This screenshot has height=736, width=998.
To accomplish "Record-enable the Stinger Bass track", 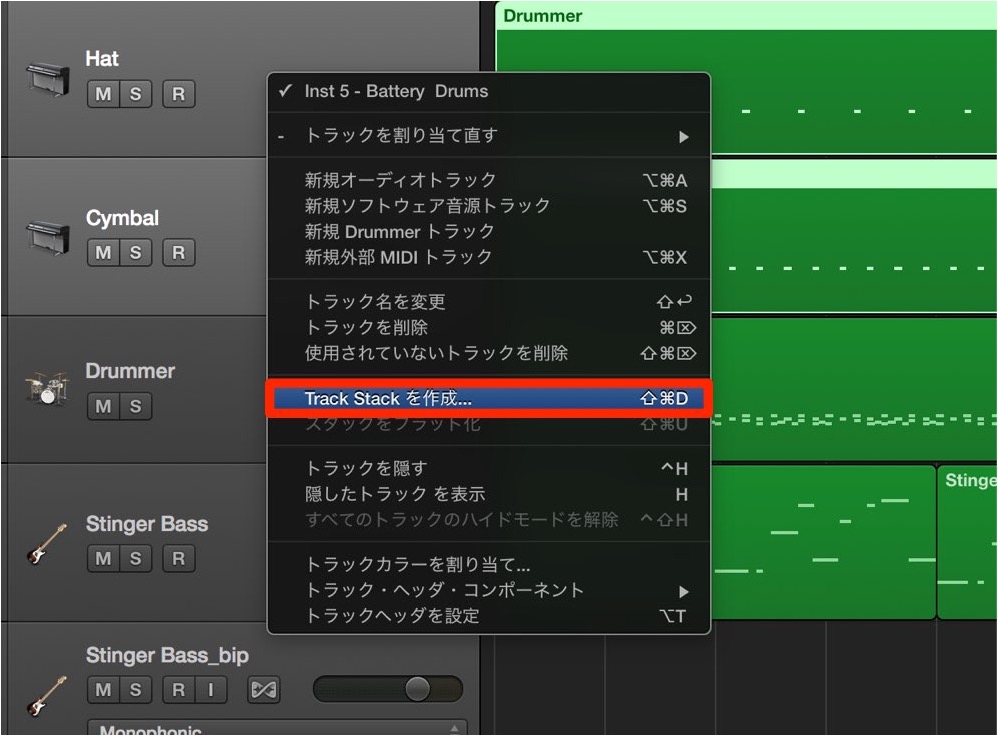I will click(x=178, y=558).
